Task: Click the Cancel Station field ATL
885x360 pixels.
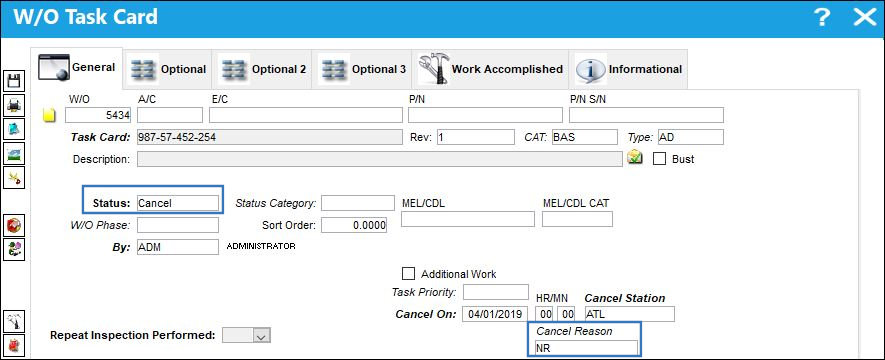Action: tap(629, 314)
